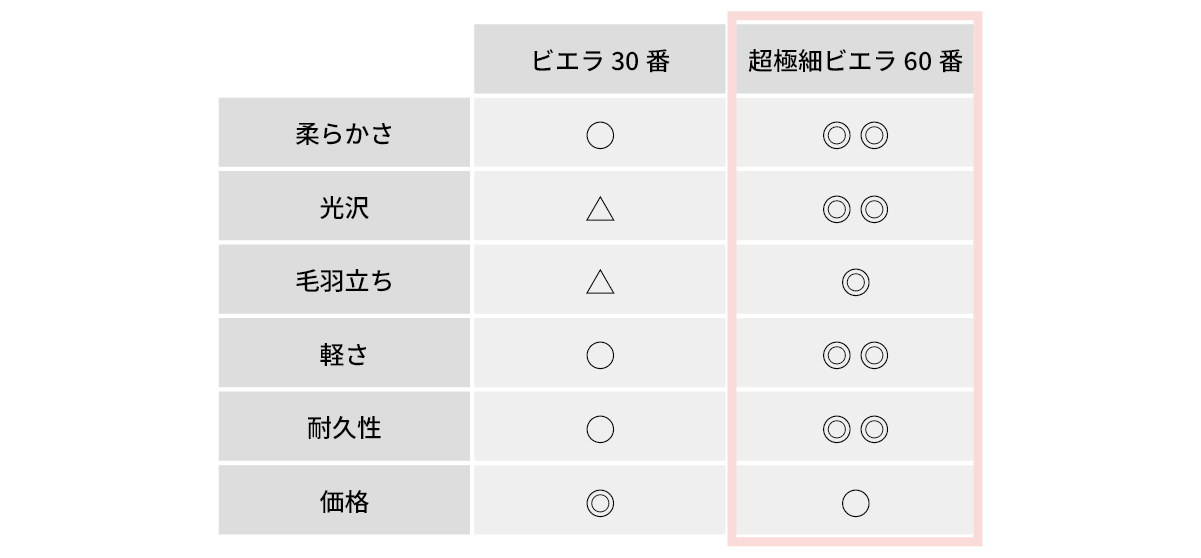Select the 価格 row label

344,502
